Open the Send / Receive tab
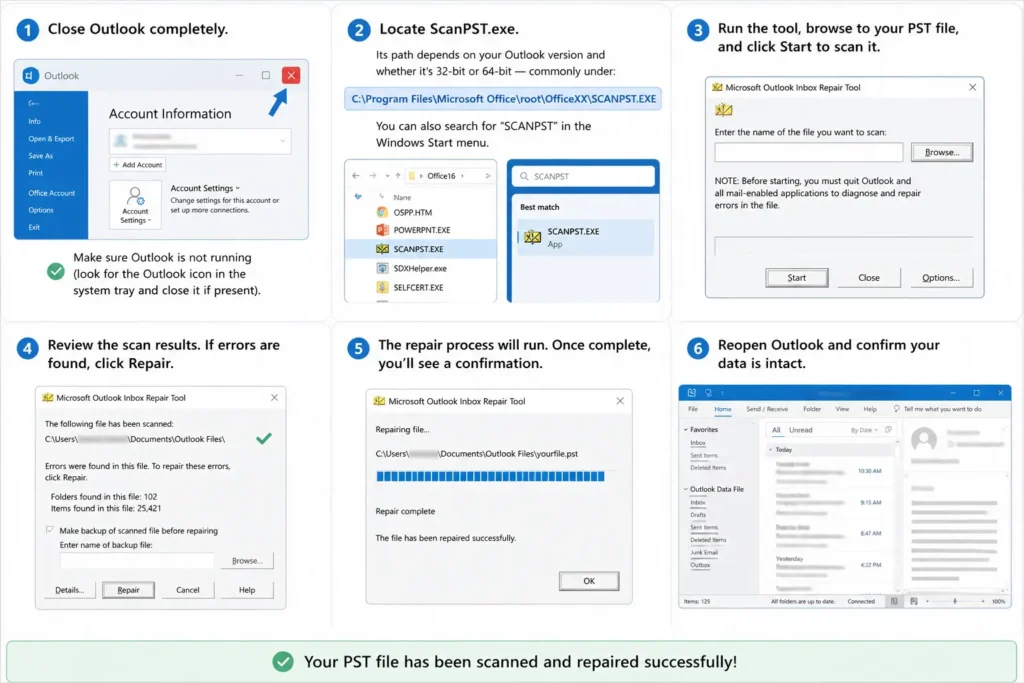The image size is (1024, 683). [x=767, y=409]
